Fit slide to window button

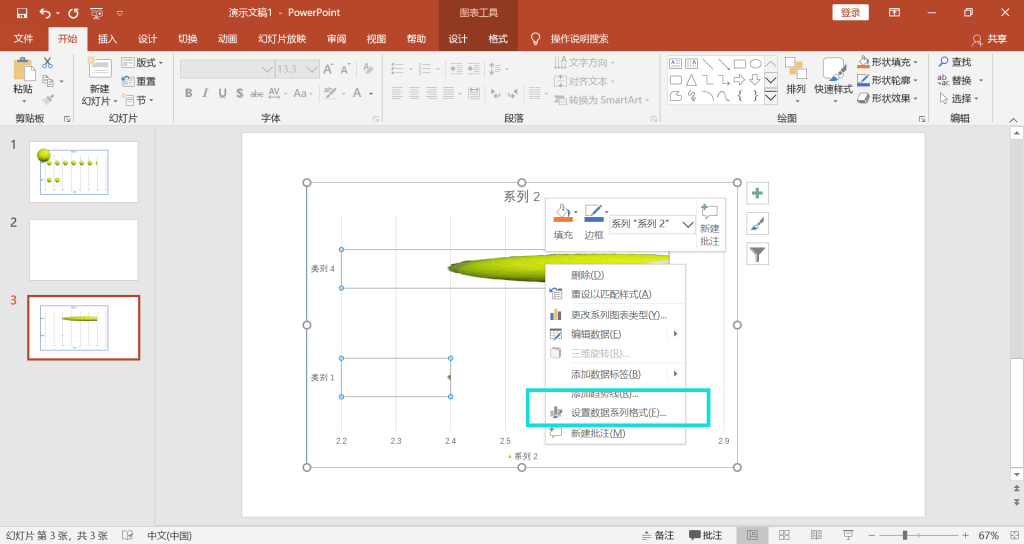1014,536
